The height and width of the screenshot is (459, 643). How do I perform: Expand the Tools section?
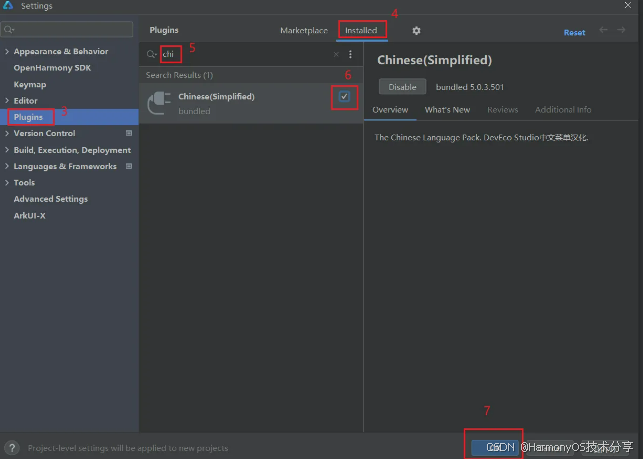(7, 183)
